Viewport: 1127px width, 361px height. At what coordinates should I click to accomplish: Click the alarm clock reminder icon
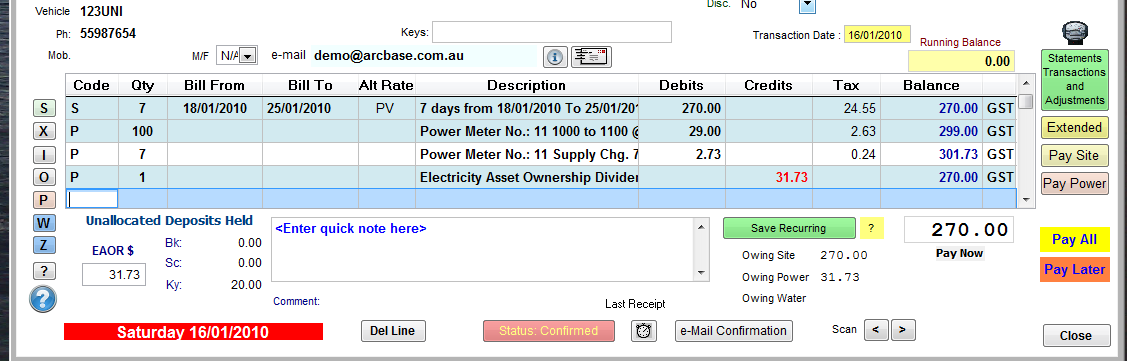coord(644,331)
